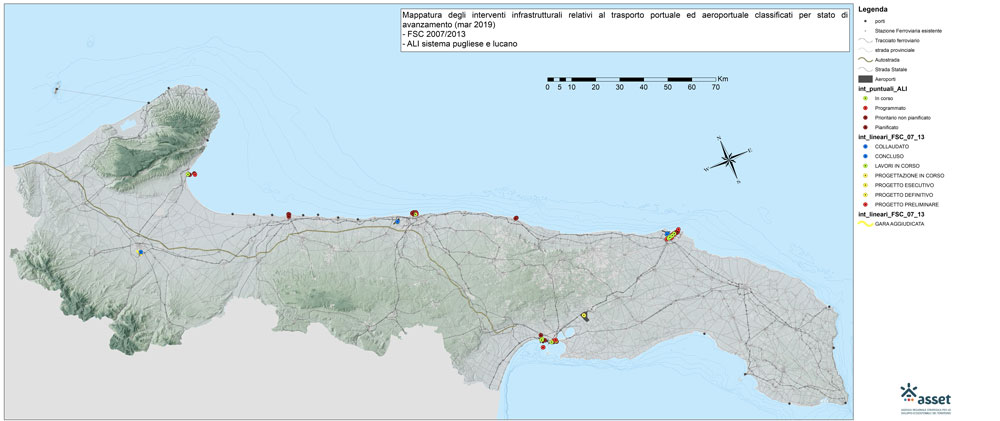Click the blue marker at the inland western city

(141, 252)
